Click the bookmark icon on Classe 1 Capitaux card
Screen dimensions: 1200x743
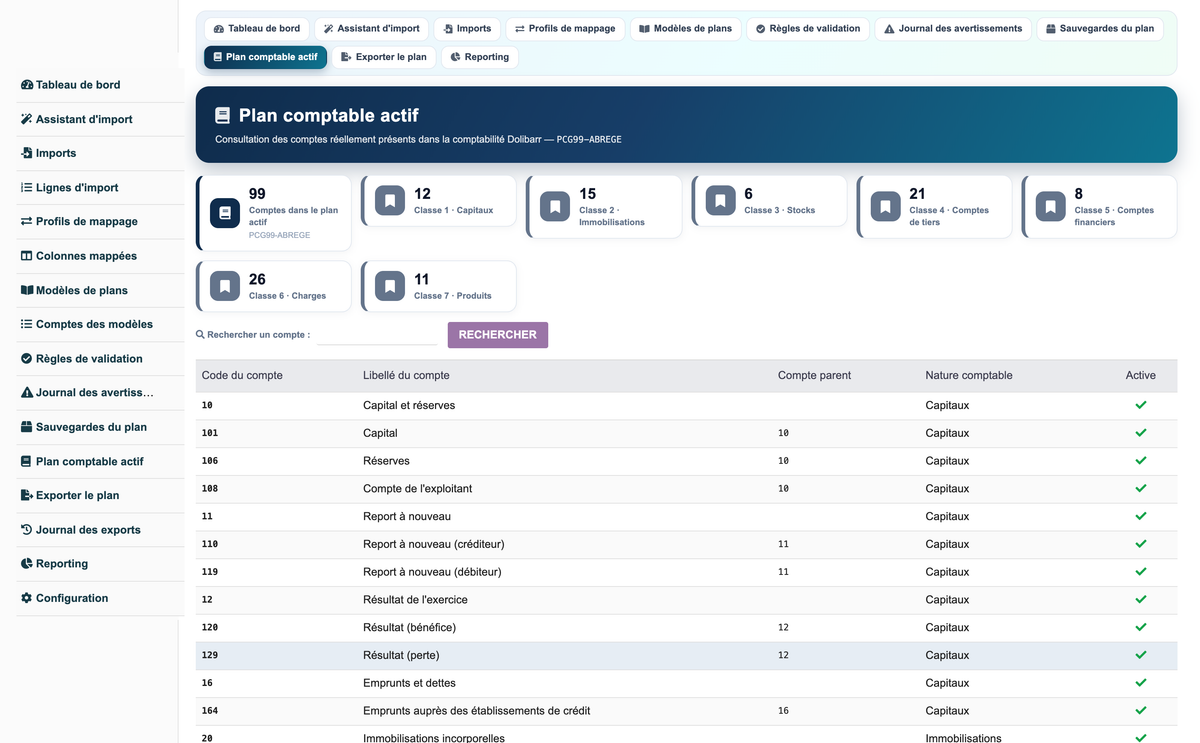(x=390, y=201)
